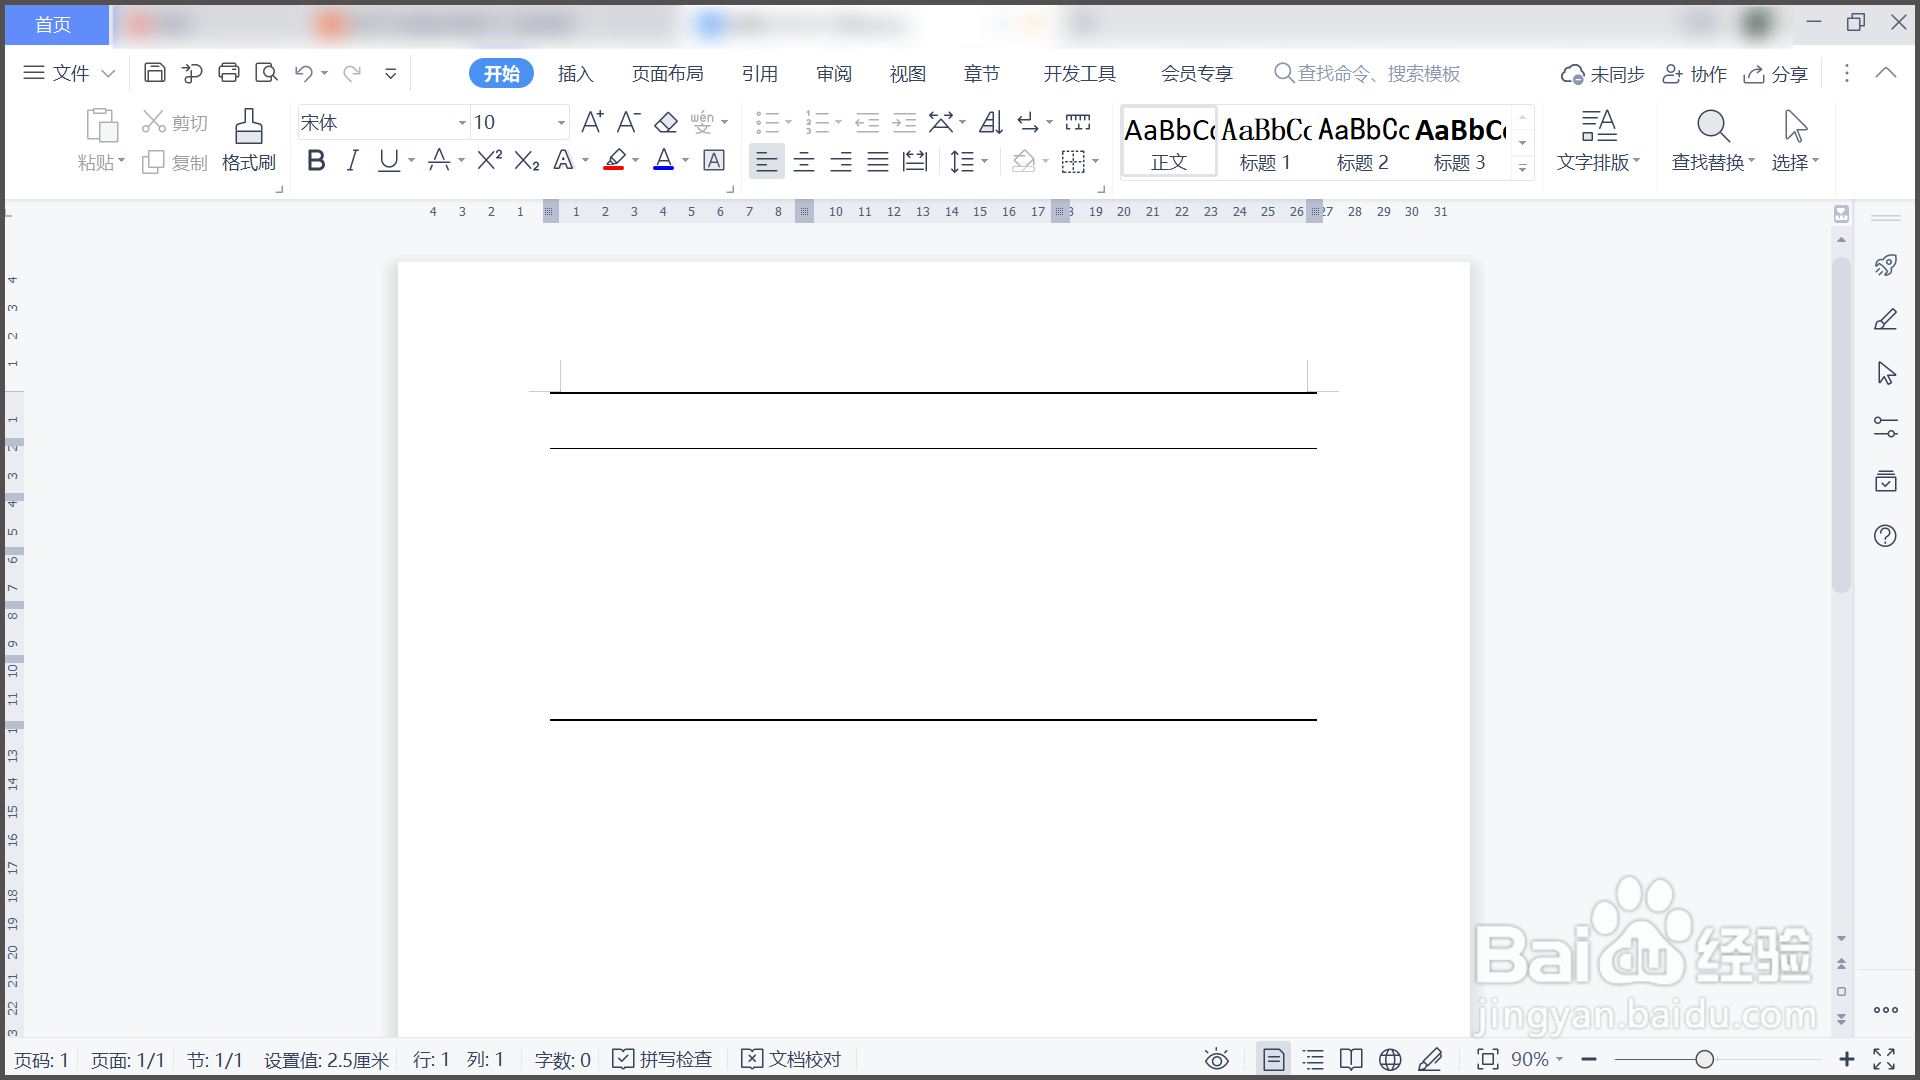The height and width of the screenshot is (1080, 1920).
Task: Click the red highlight color button
Action: click(x=614, y=160)
